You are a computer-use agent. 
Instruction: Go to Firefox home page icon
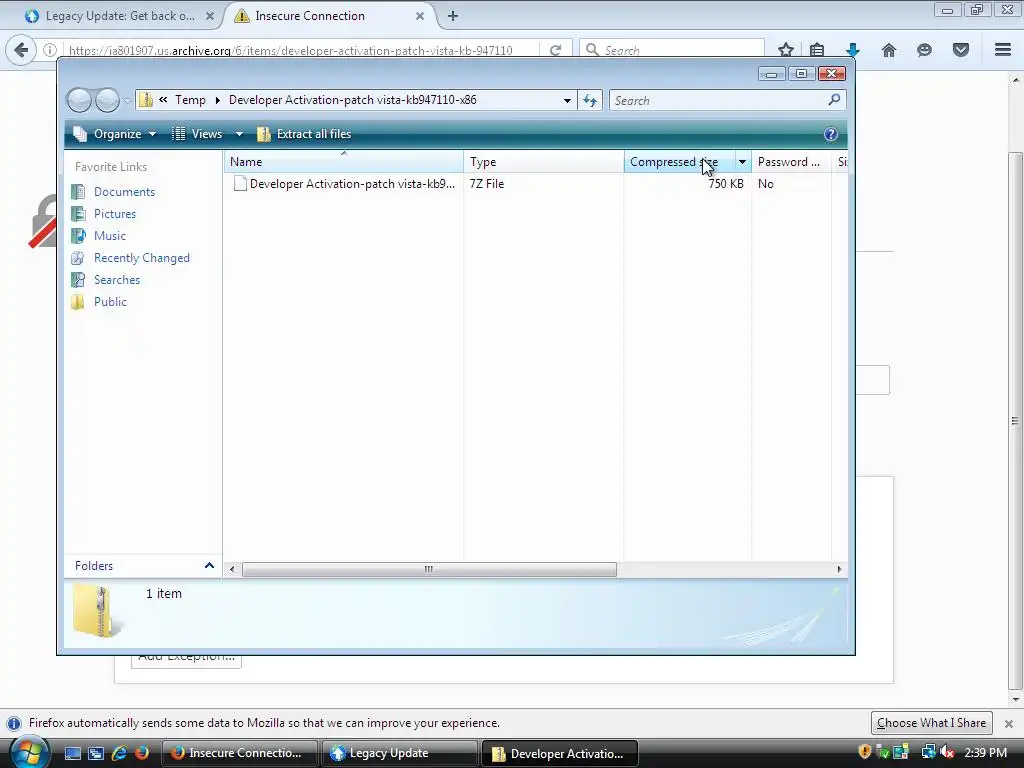click(889, 50)
